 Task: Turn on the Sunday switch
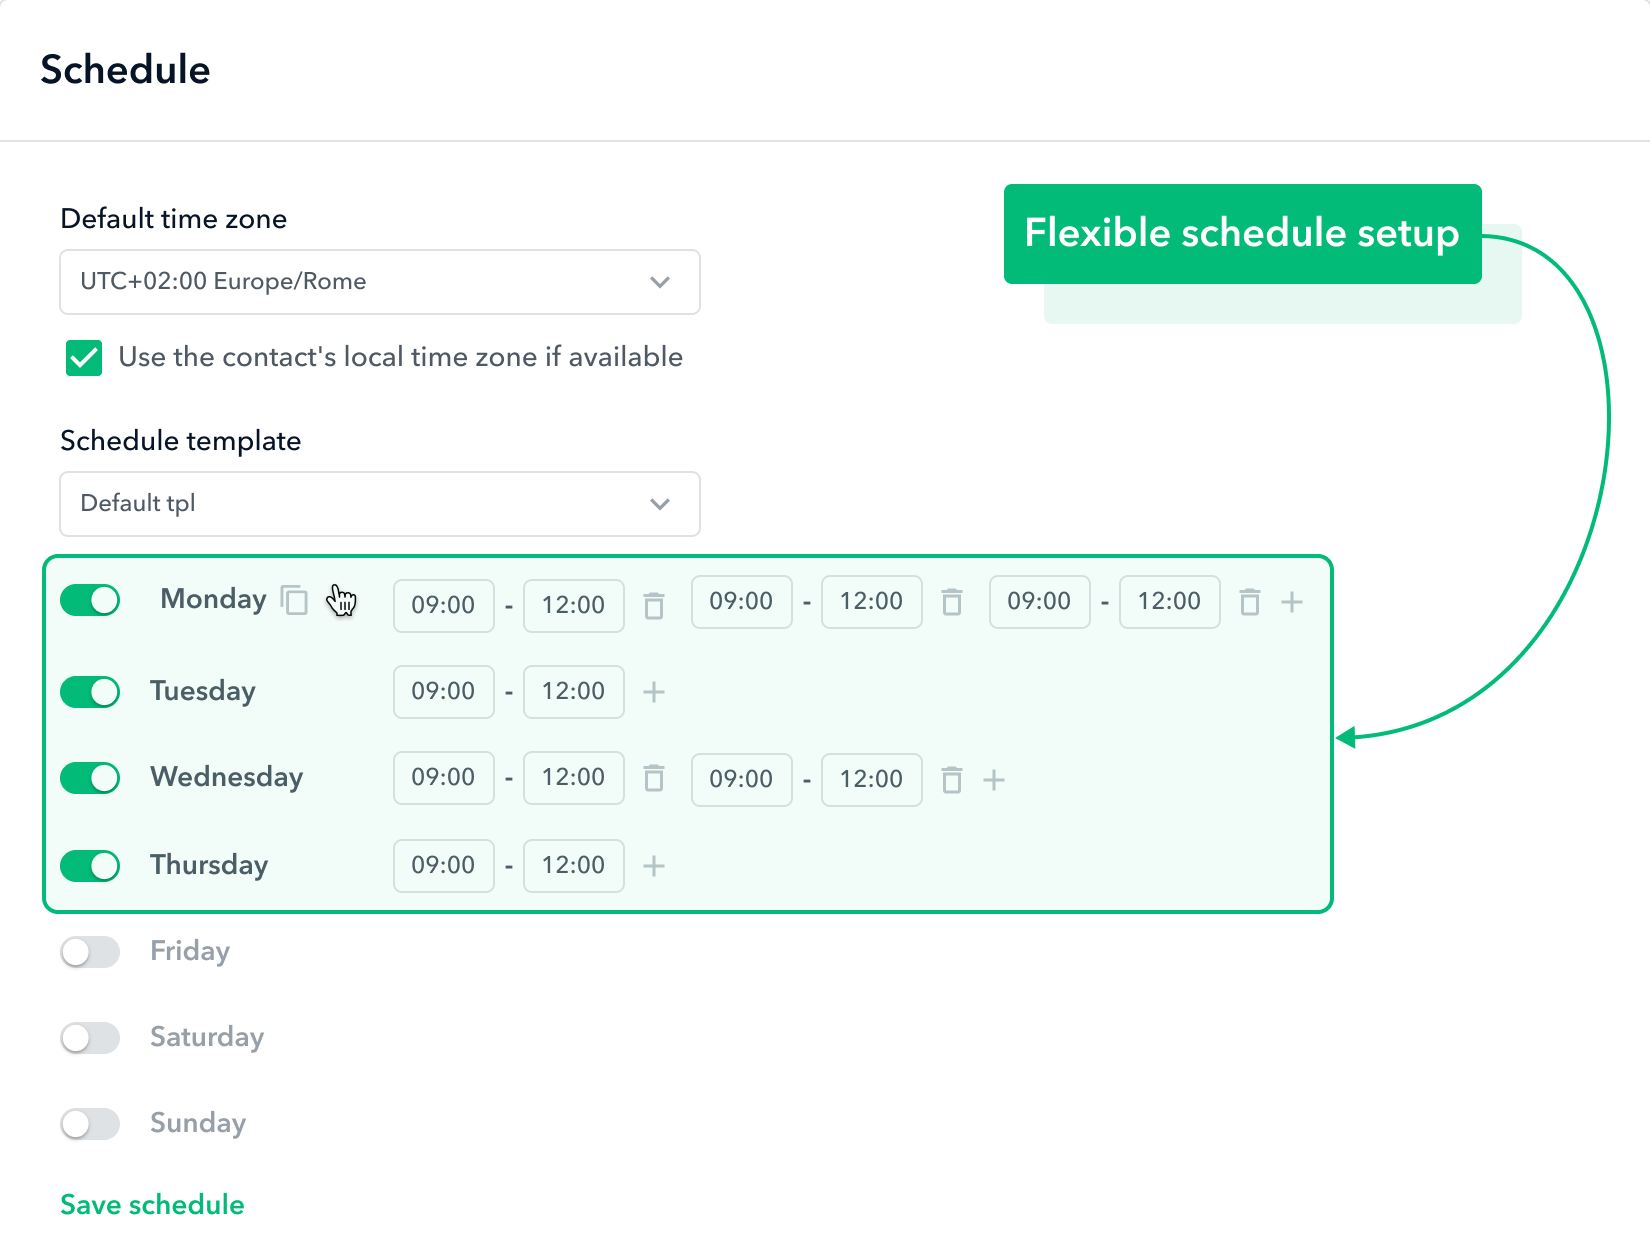click(x=90, y=1124)
